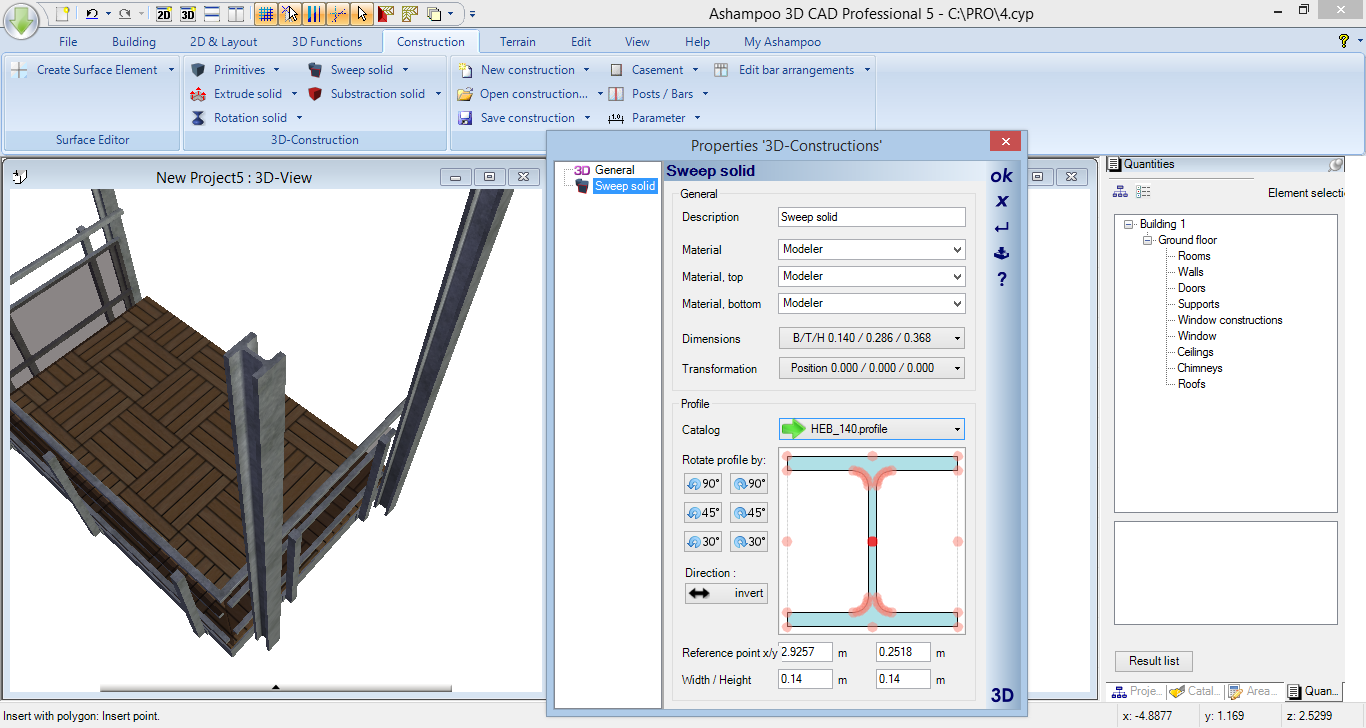Toggle the arrow selection mode button
1366x728 pixels.
pyautogui.click(x=363, y=14)
